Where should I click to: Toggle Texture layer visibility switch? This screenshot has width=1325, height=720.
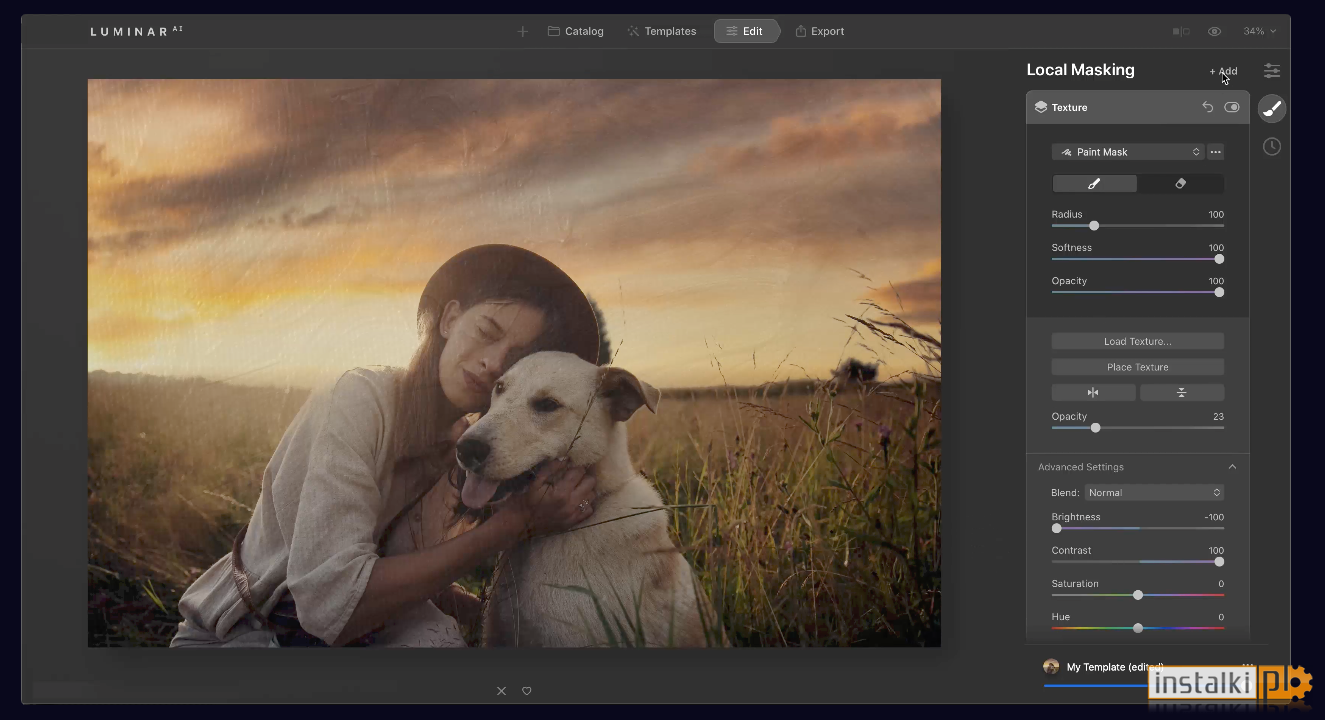(x=1232, y=107)
